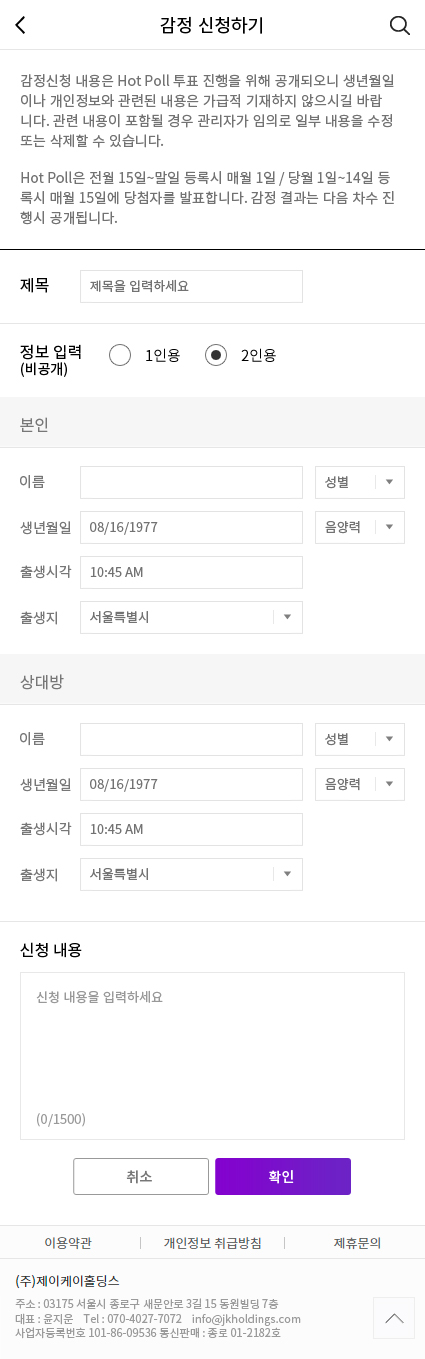This screenshot has width=425, height=1359.
Task: Open 상대방 성별 dropdown
Action: pos(360,739)
